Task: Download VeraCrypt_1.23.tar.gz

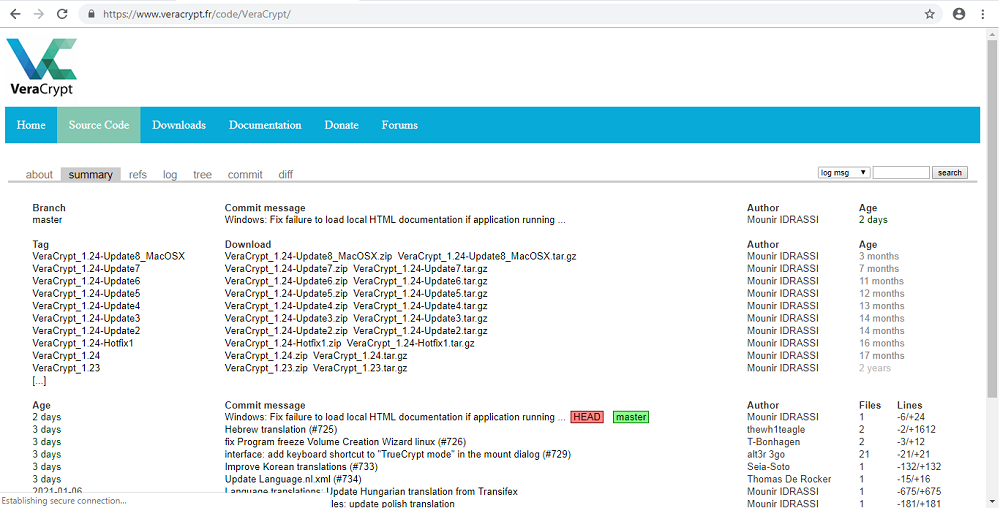Action: pos(360,368)
